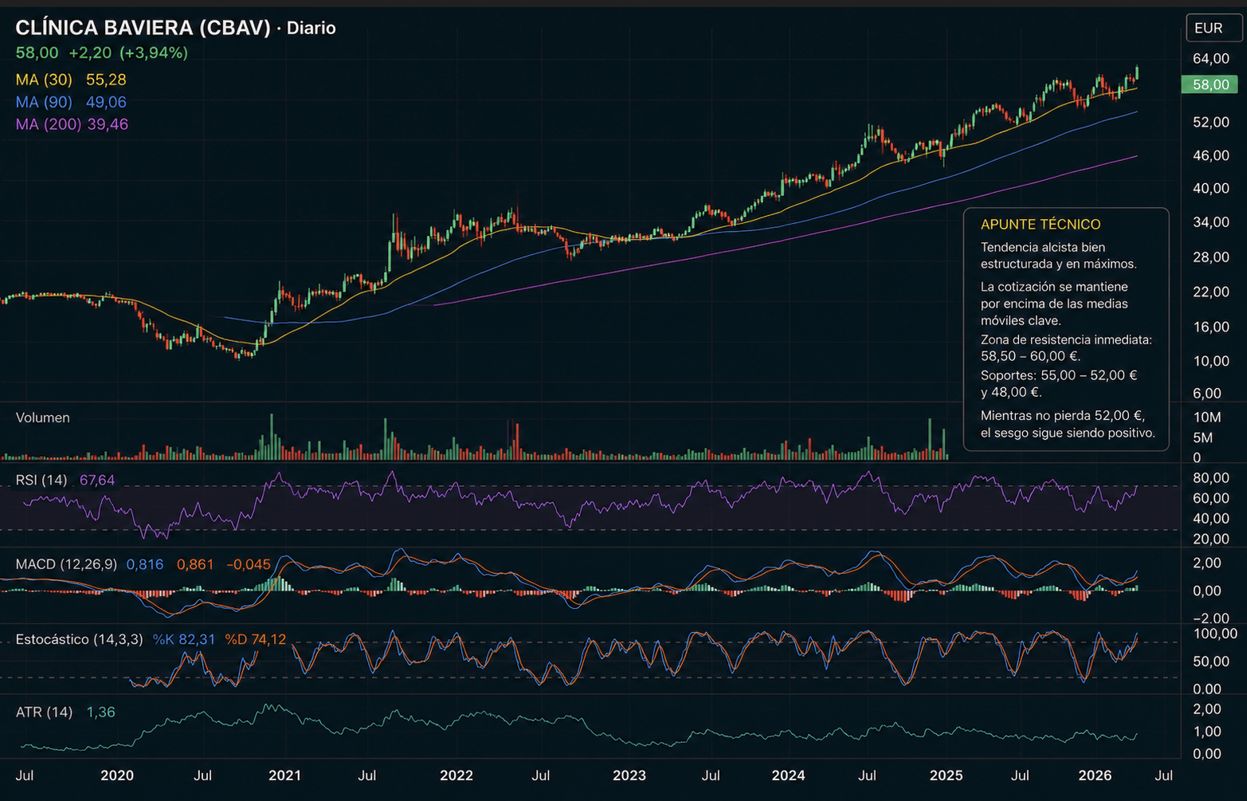Click the 64,00 price axis label
Image resolution: width=1247 pixels, height=801 pixels.
[1211, 59]
